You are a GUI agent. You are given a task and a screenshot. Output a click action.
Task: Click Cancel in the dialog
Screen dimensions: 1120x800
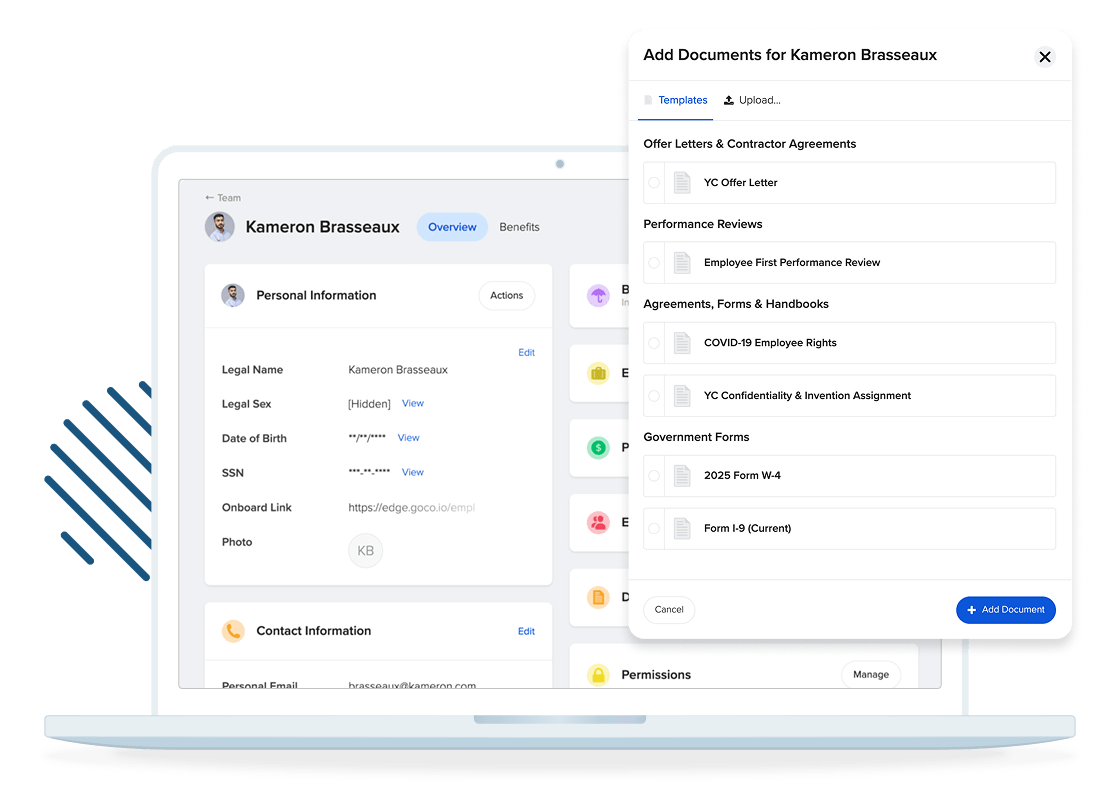(x=669, y=609)
